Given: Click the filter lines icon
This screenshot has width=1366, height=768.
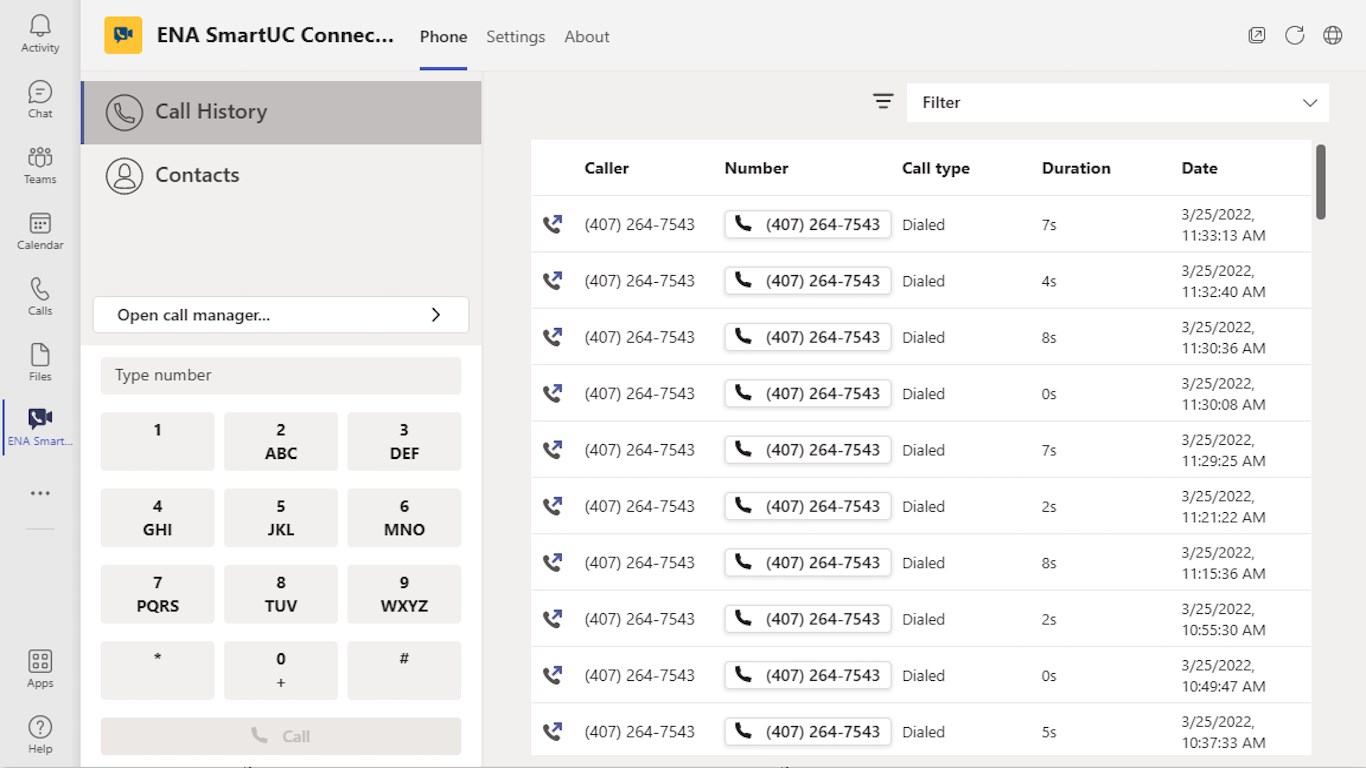Looking at the screenshot, I should coord(883,102).
